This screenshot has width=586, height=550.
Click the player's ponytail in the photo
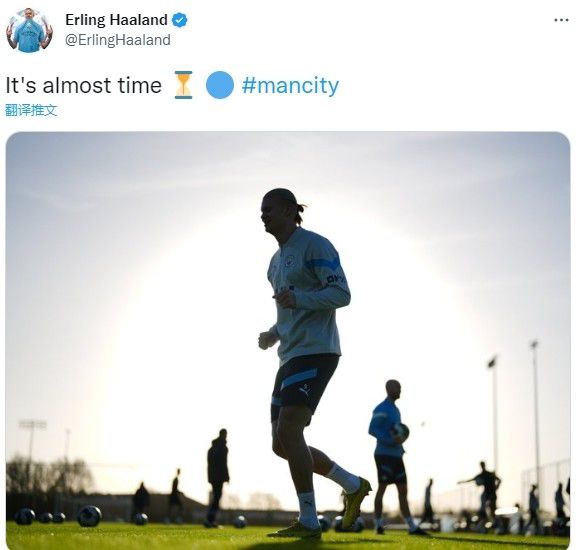[301, 213]
